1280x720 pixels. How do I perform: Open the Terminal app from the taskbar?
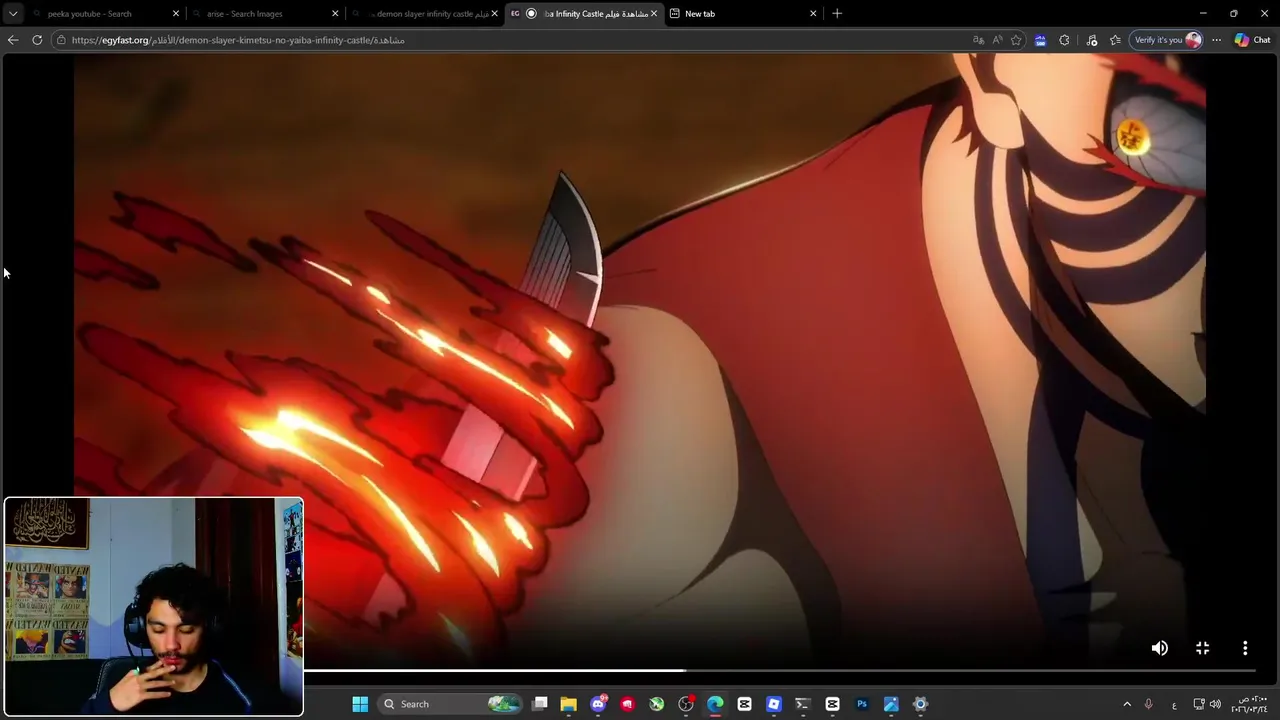point(802,704)
